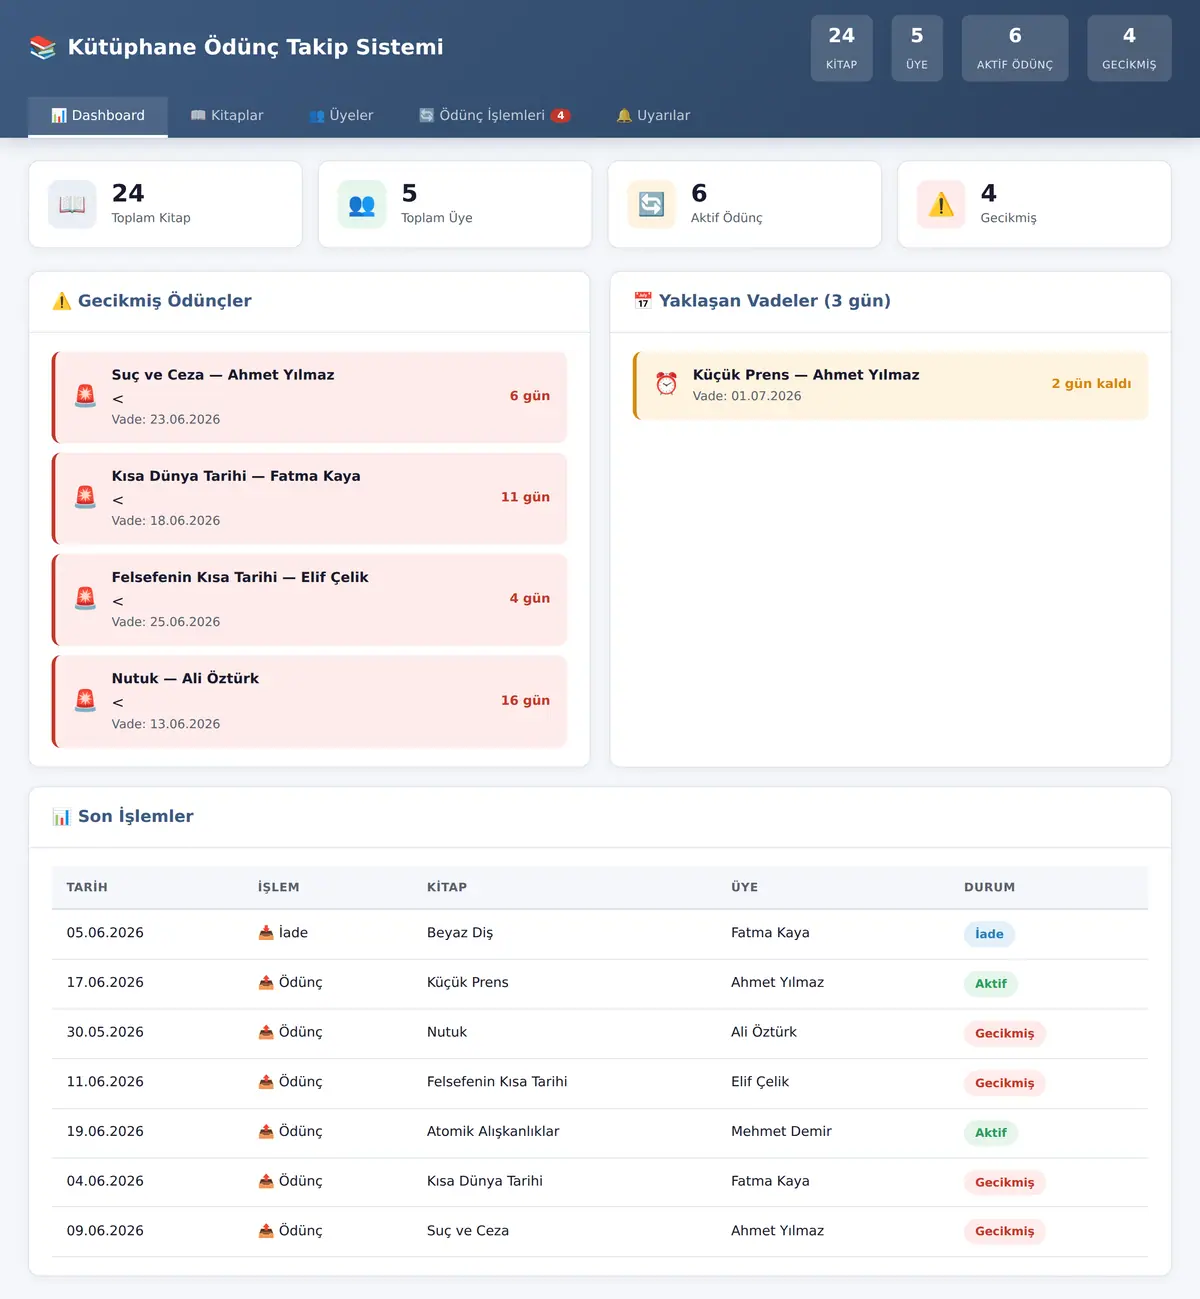The image size is (1200, 1299).
Task: Click the TARİH column header
Action: point(87,887)
